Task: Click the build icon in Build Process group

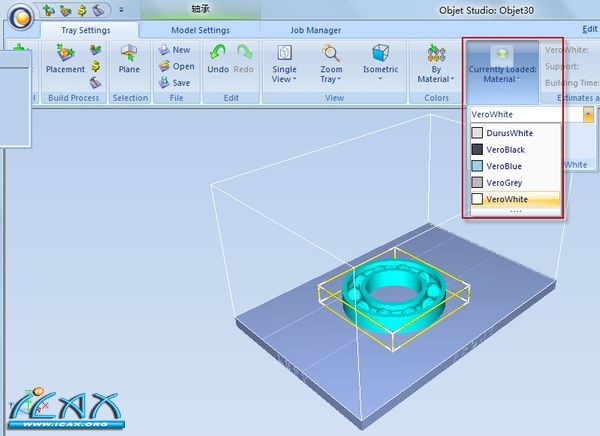Action: pos(96,82)
